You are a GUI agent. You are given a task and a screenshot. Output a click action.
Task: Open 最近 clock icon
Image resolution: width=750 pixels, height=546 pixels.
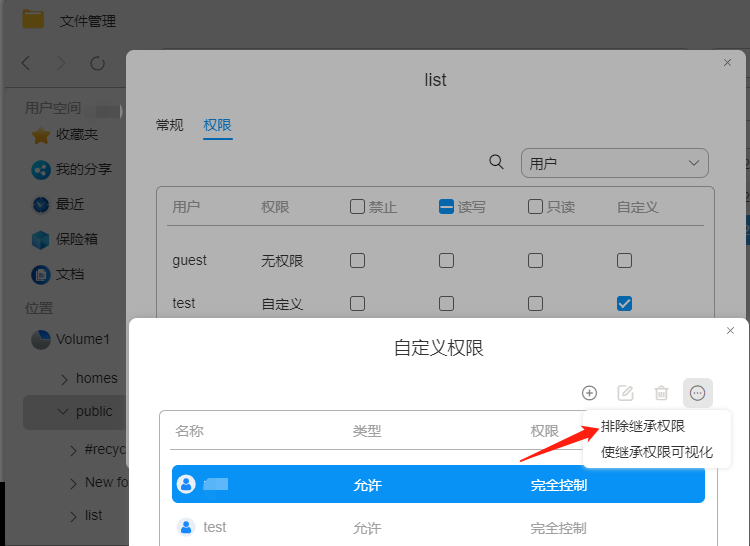click(x=41, y=205)
